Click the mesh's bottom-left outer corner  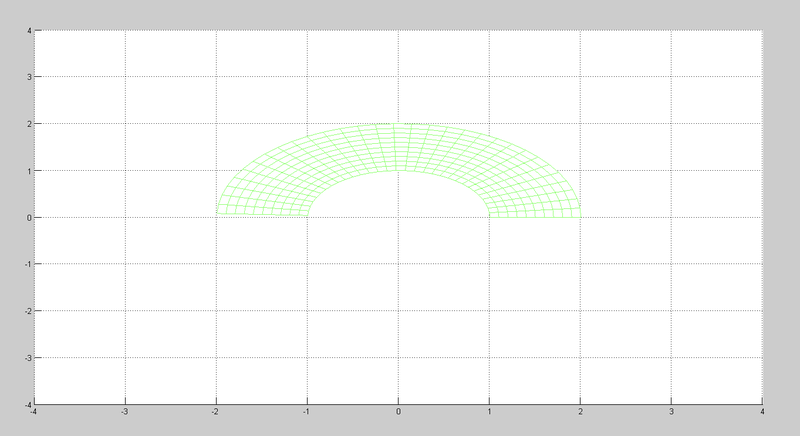216,216
